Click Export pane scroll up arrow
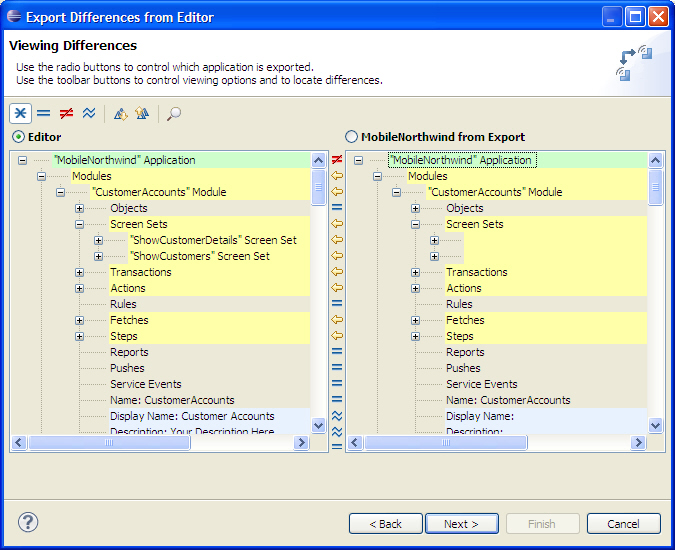The width and height of the screenshot is (675, 550). (655, 161)
